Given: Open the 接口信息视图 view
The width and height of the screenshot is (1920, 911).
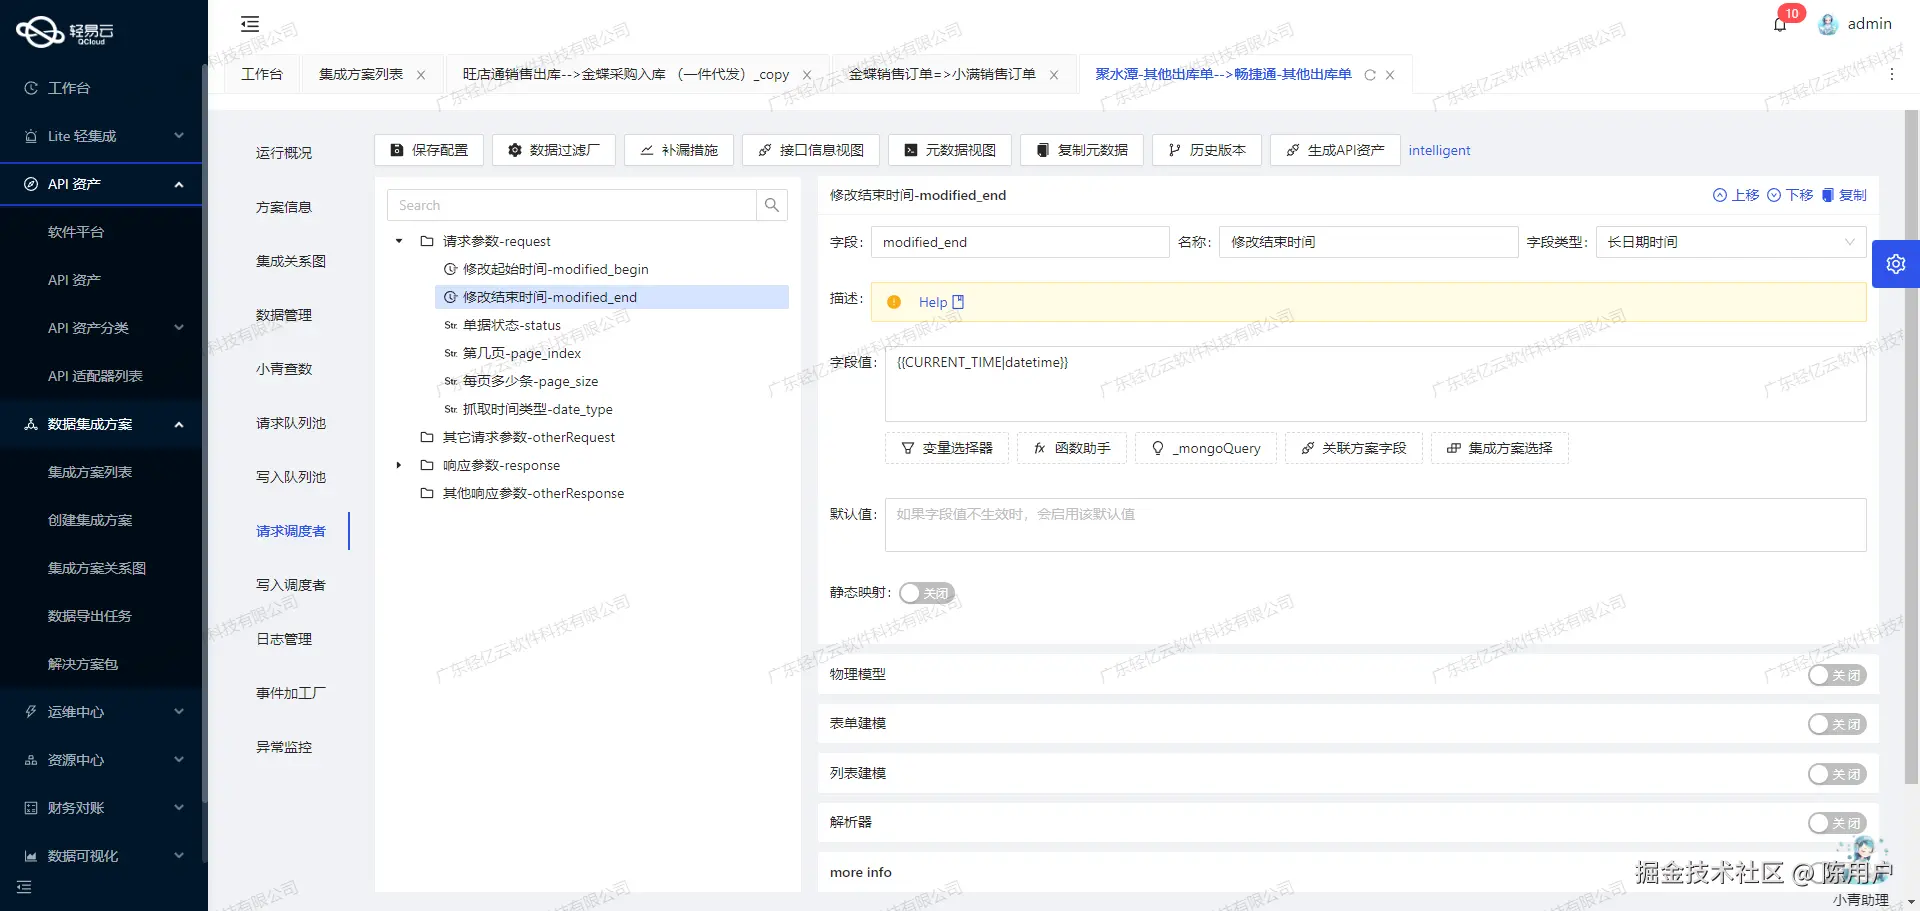Looking at the screenshot, I should (x=811, y=150).
